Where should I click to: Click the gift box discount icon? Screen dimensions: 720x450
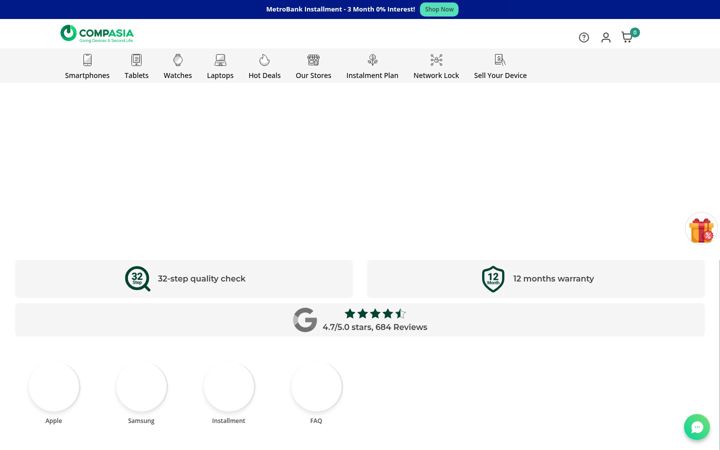coord(701,229)
